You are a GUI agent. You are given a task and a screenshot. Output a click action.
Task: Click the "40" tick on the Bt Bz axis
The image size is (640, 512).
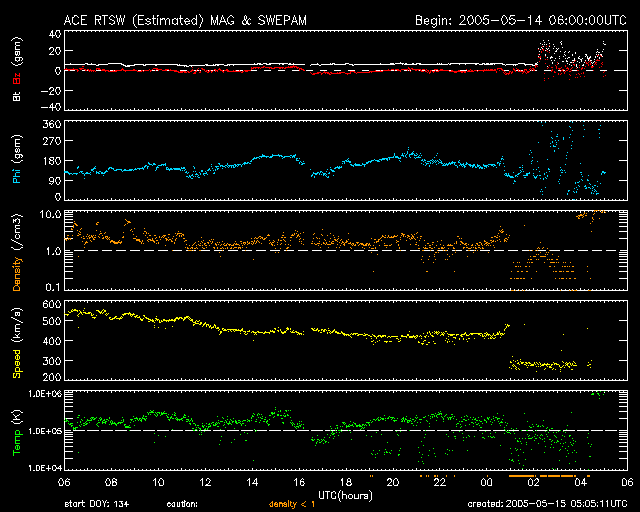click(55, 34)
